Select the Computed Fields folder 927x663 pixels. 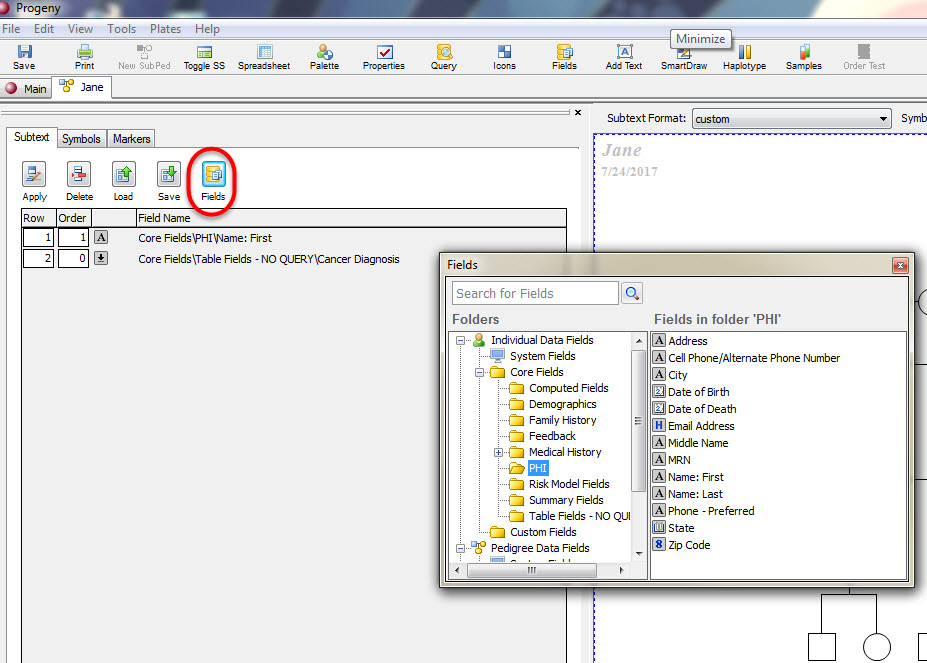568,388
